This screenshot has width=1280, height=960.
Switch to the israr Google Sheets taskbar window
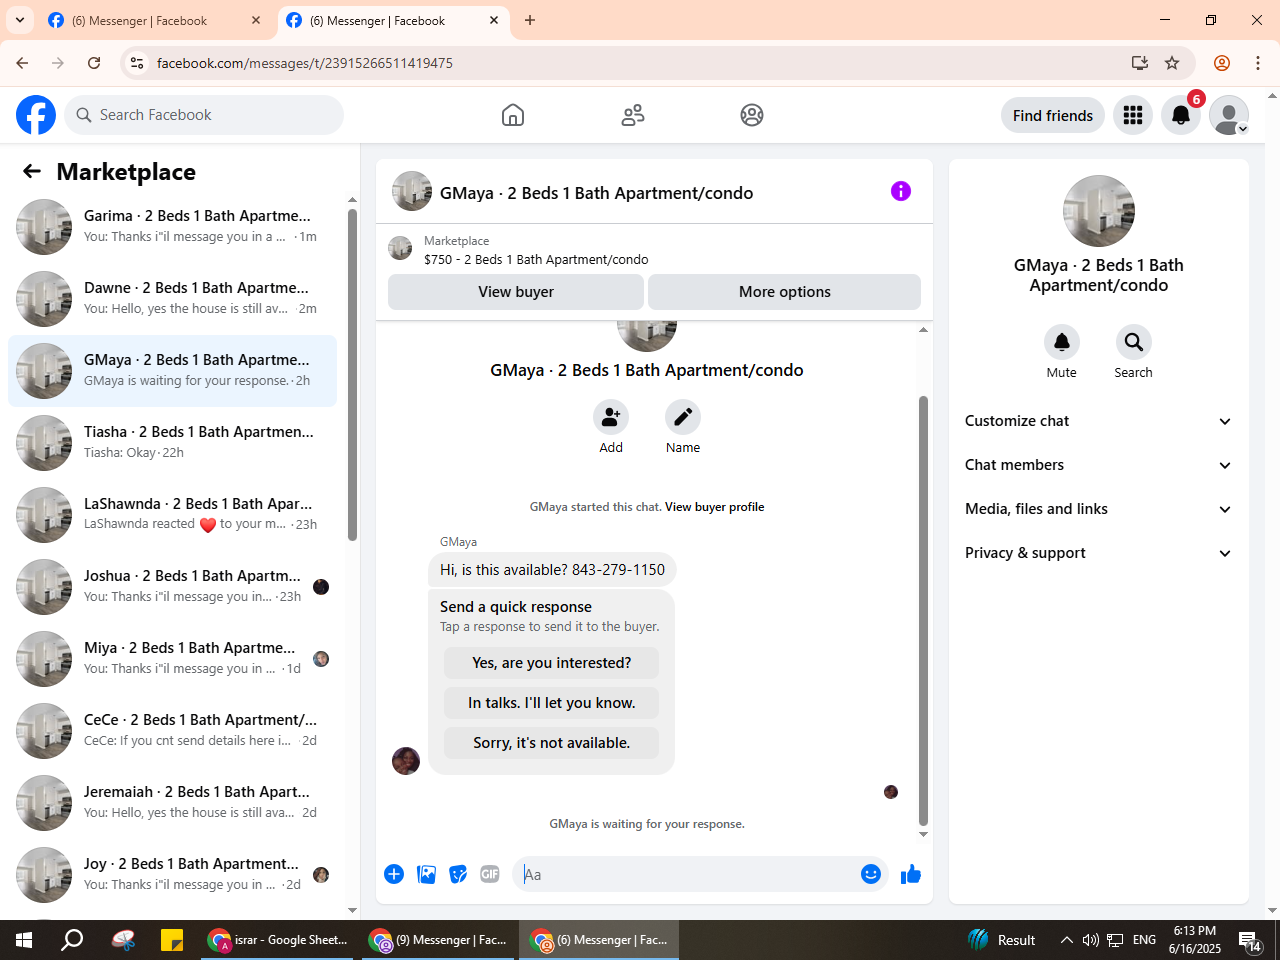pos(277,940)
